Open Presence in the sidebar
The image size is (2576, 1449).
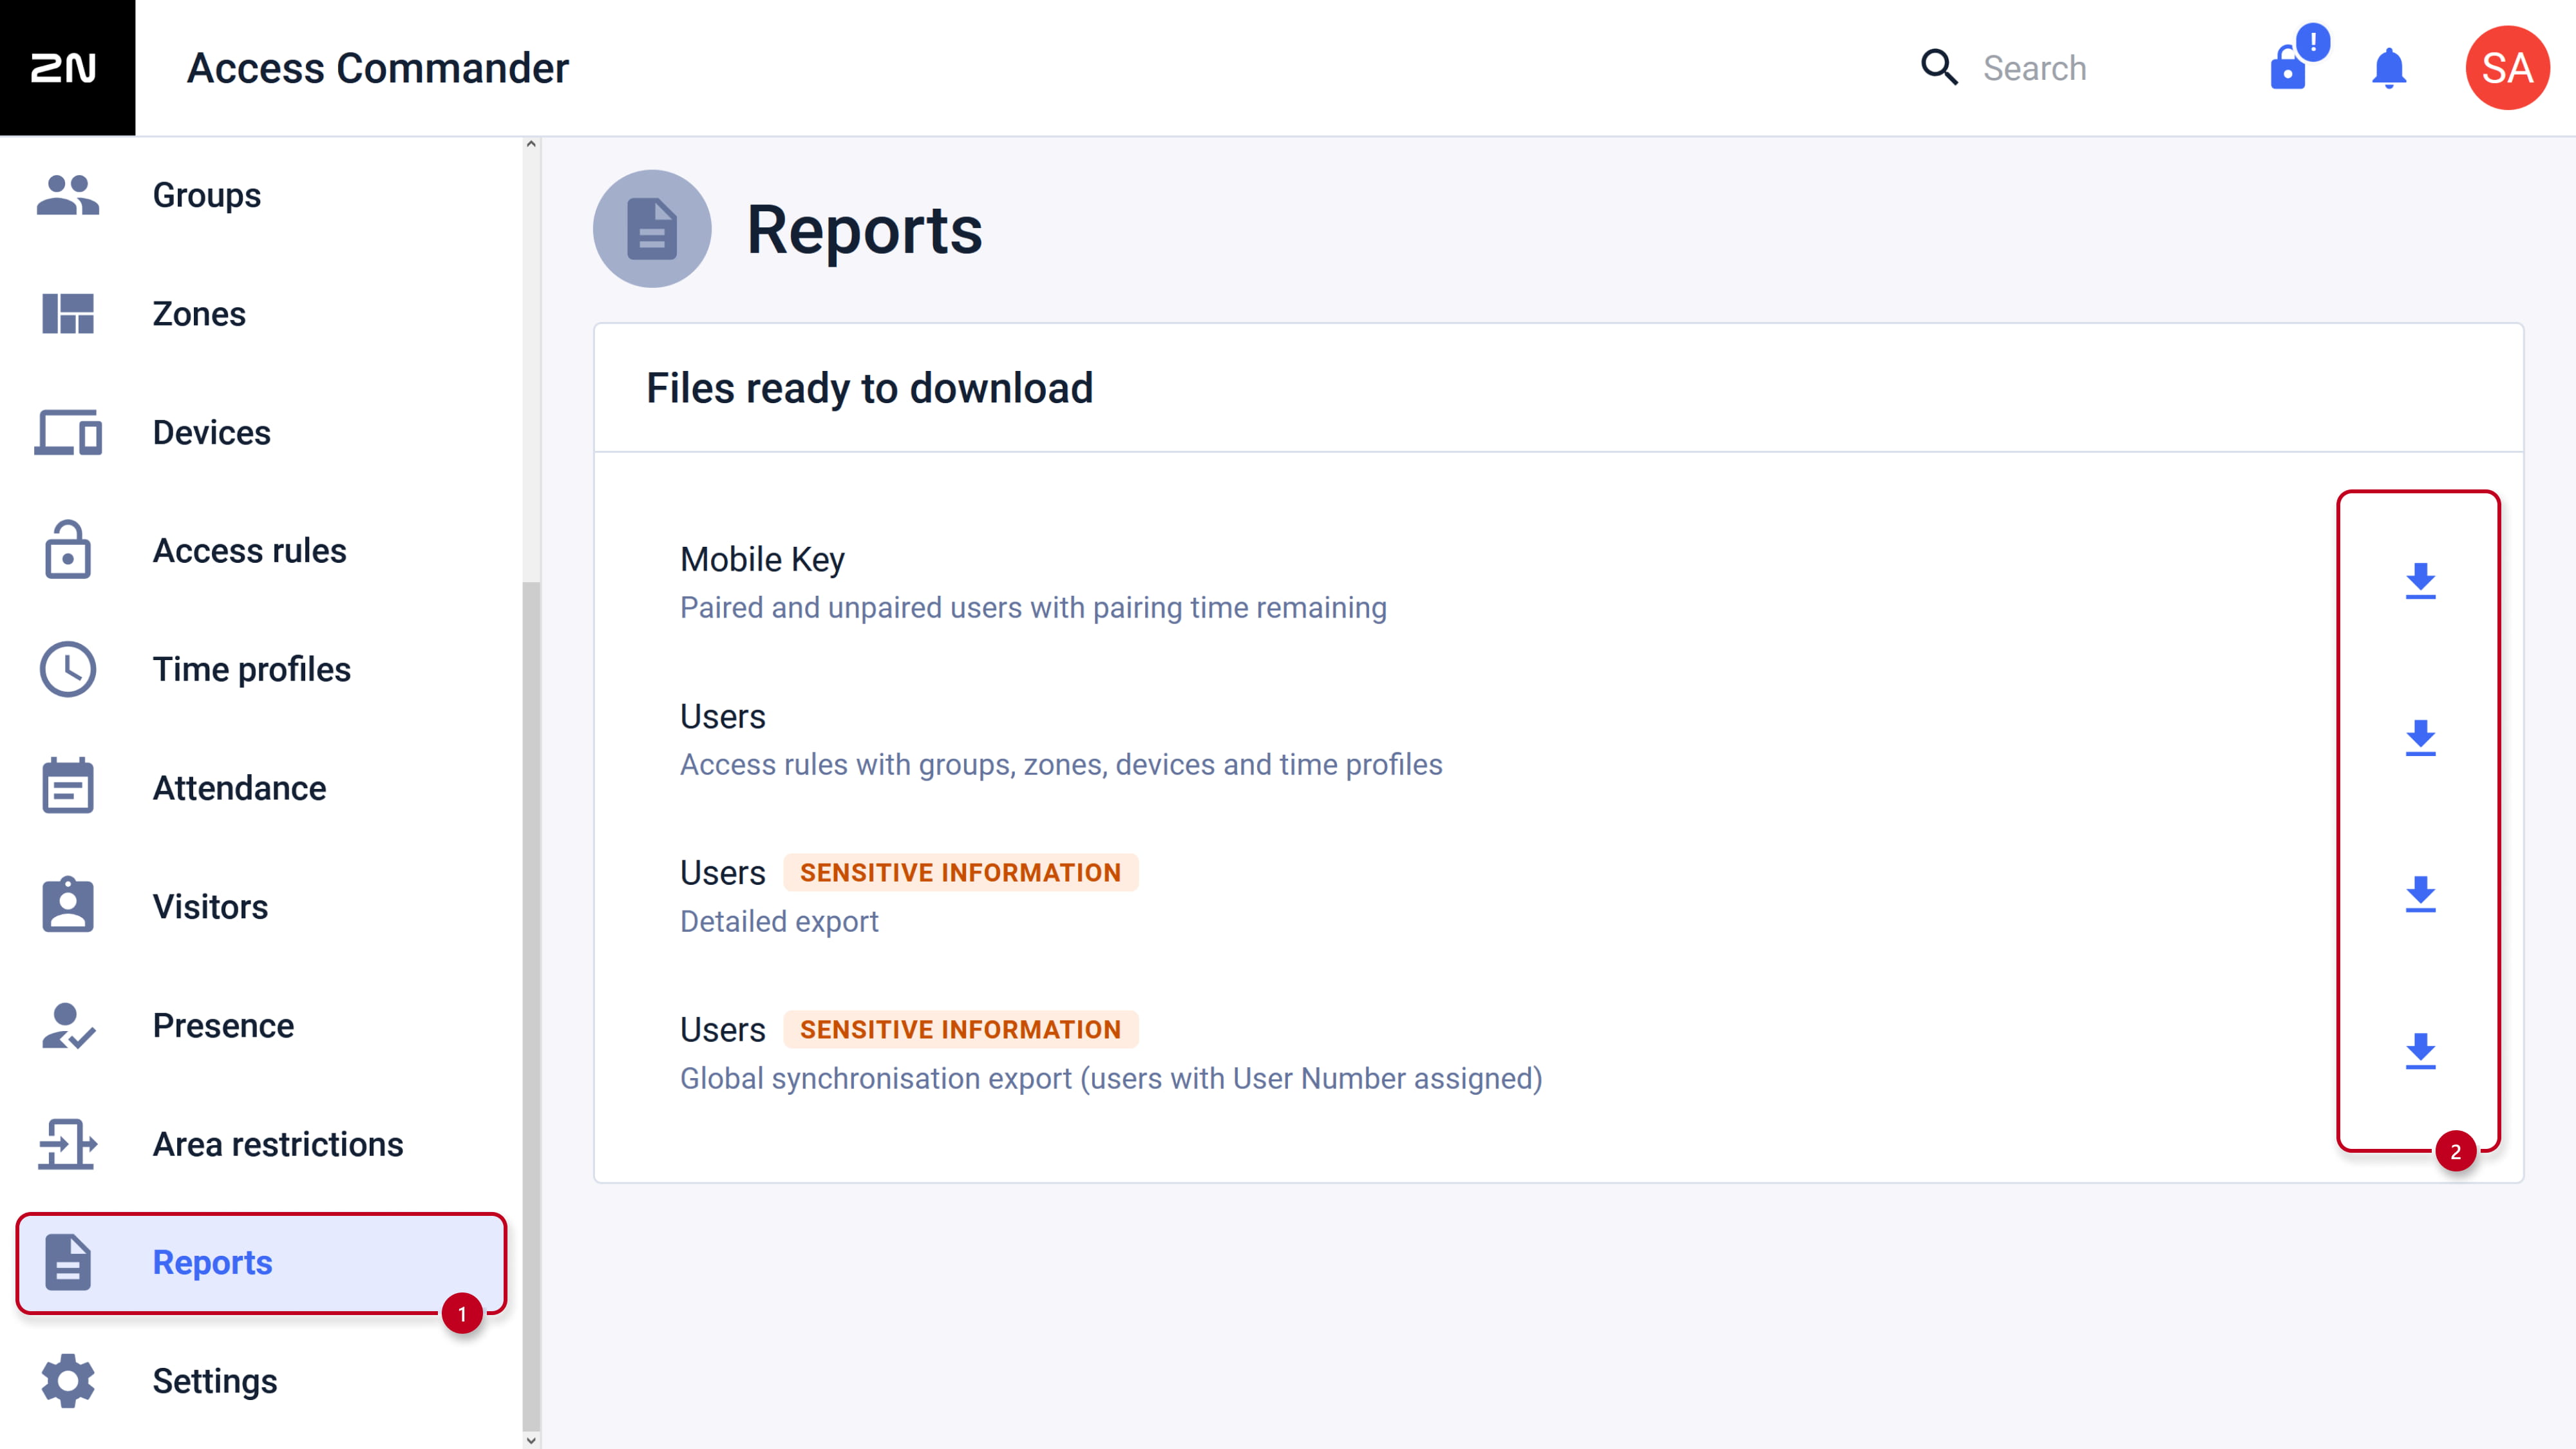click(262, 1025)
